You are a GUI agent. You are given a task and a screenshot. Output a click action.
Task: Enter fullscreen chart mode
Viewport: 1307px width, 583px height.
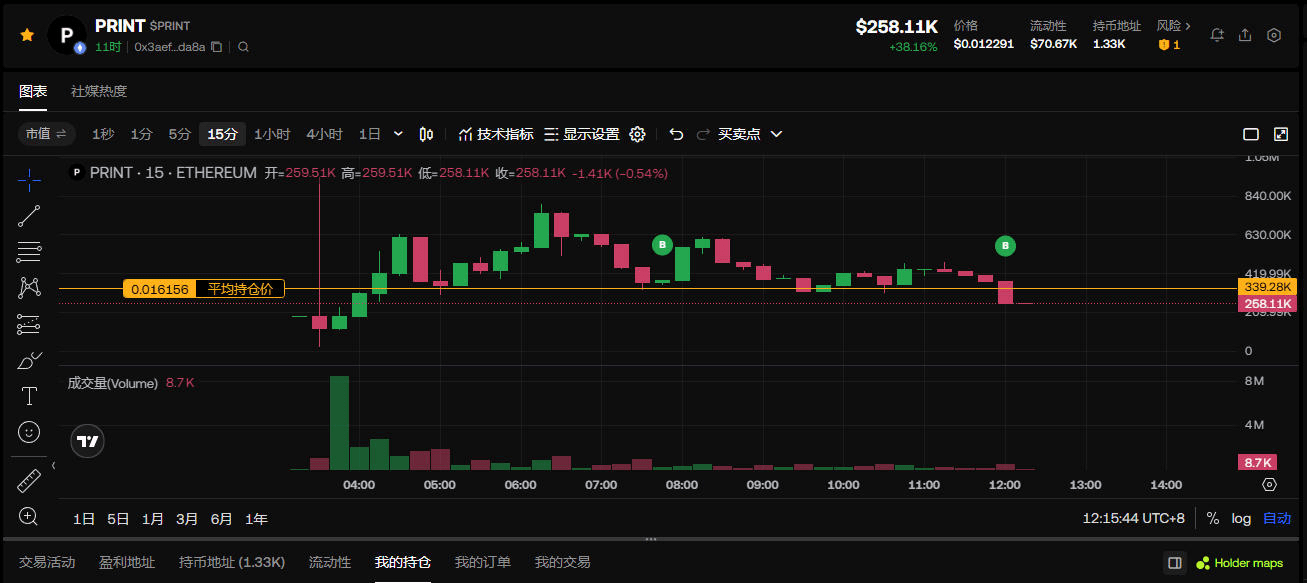pos(1281,134)
